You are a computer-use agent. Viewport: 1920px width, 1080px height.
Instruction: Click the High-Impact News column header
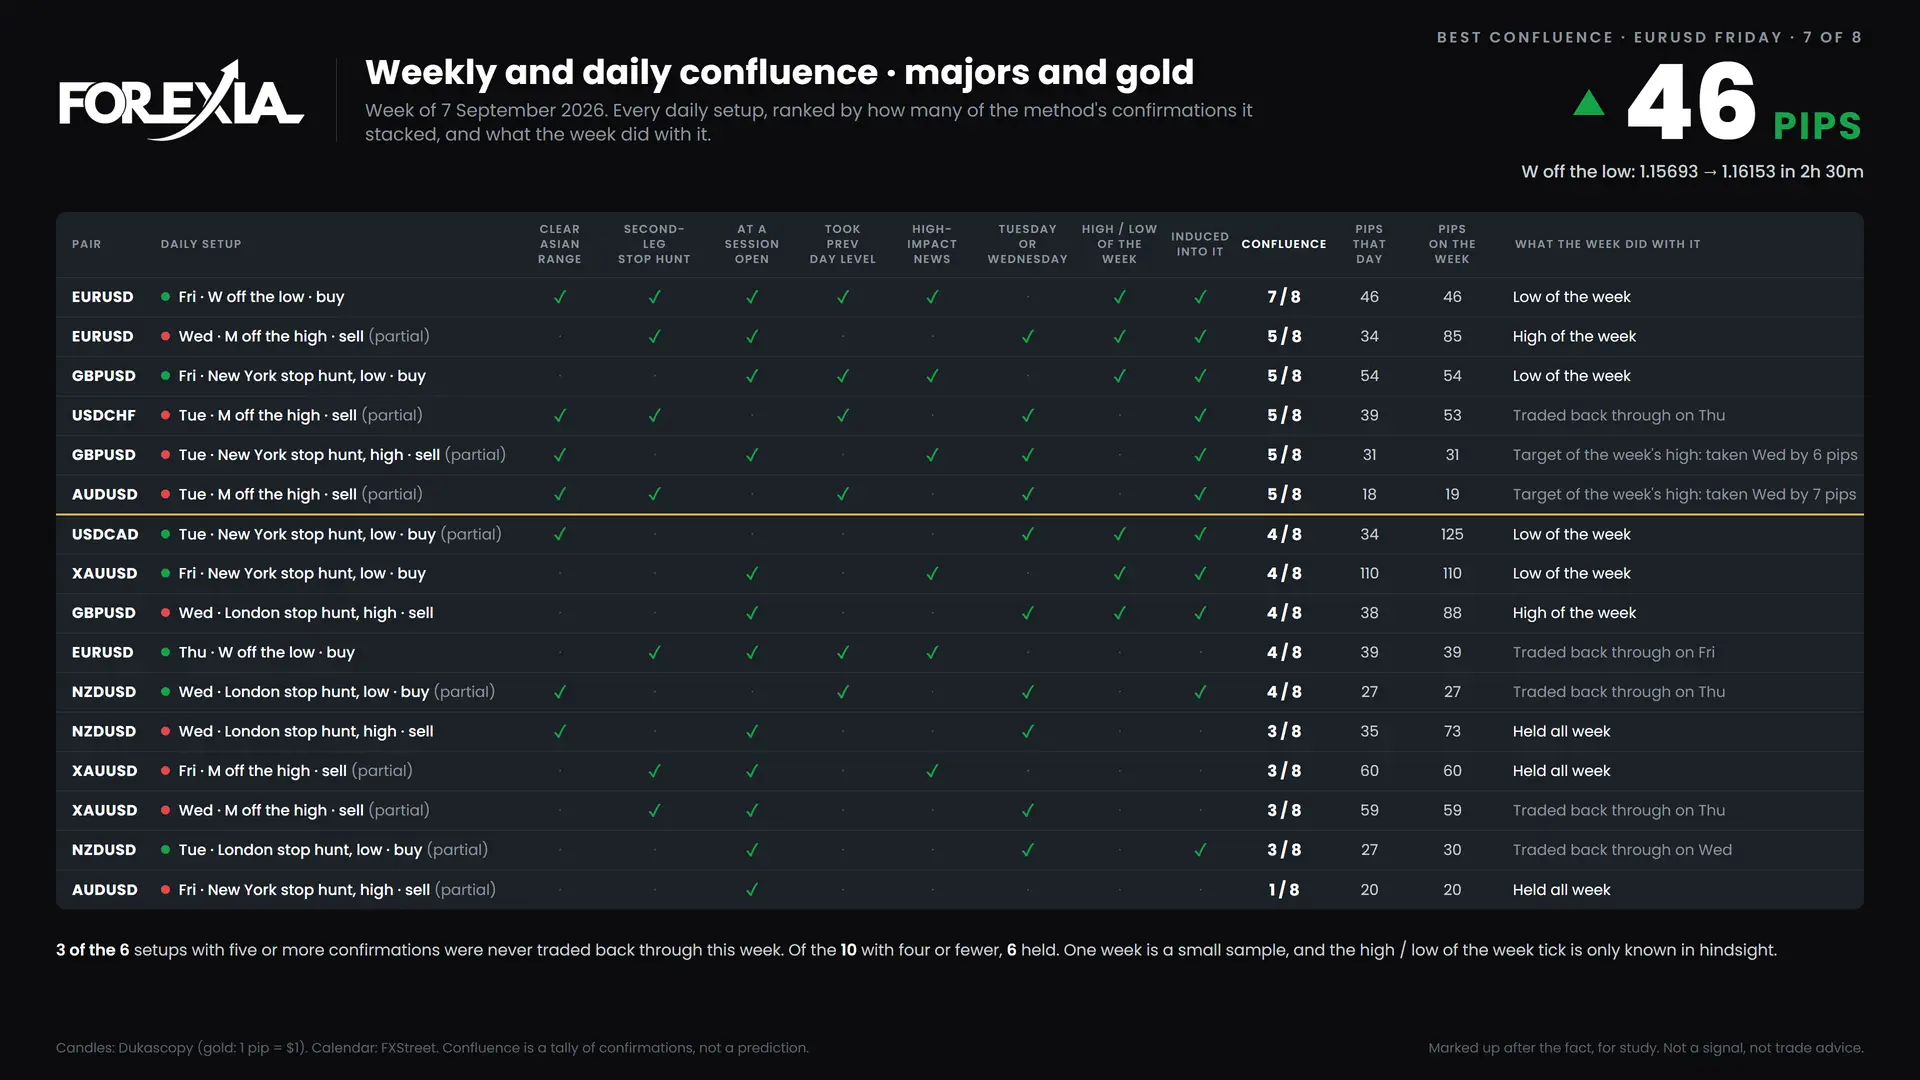pos(932,244)
